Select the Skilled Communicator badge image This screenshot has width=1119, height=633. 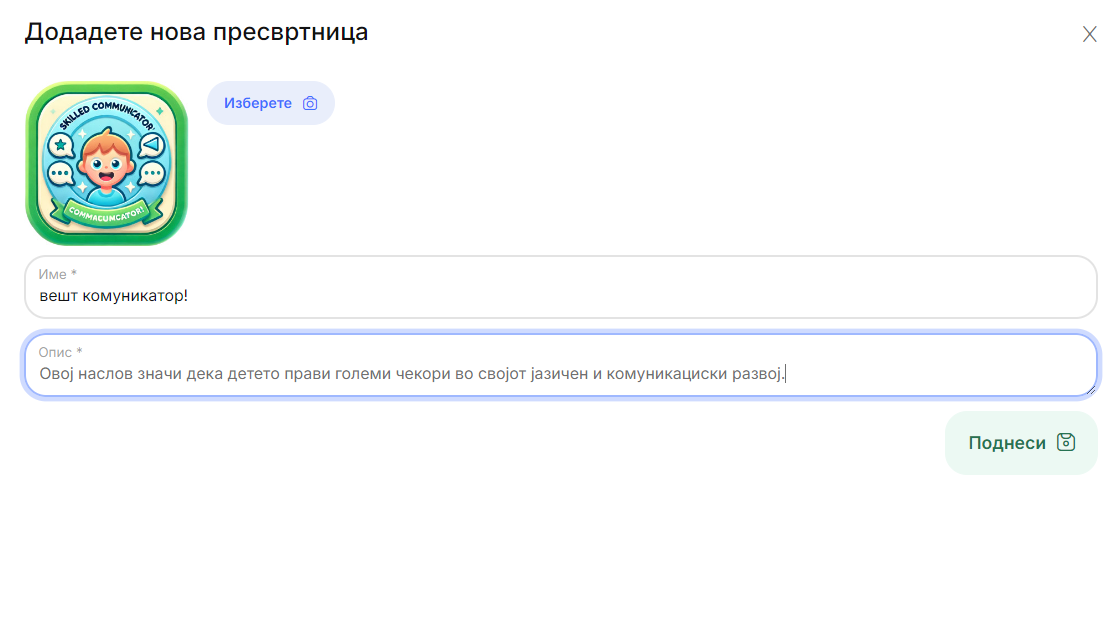(106, 164)
